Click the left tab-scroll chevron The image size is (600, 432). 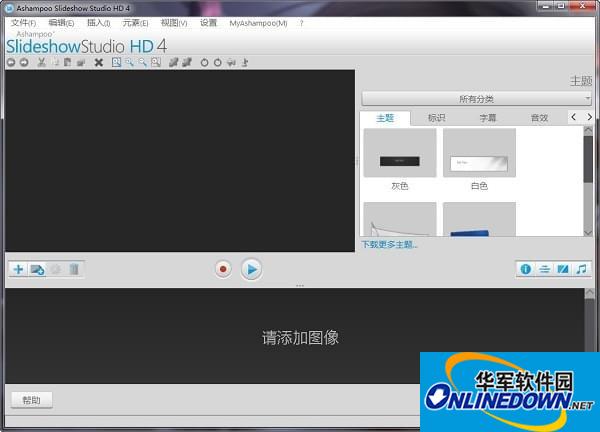pyautogui.click(x=574, y=117)
